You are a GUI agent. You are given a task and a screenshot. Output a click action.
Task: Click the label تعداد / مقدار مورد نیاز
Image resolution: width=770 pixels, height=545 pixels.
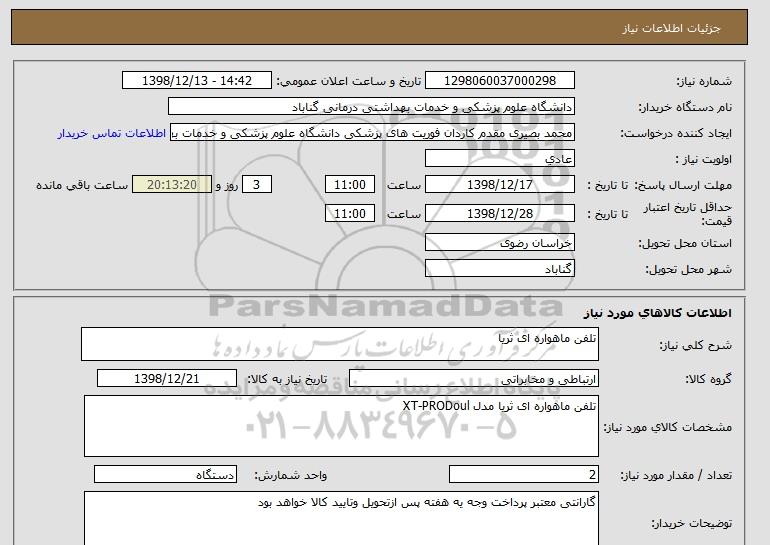(x=676, y=475)
